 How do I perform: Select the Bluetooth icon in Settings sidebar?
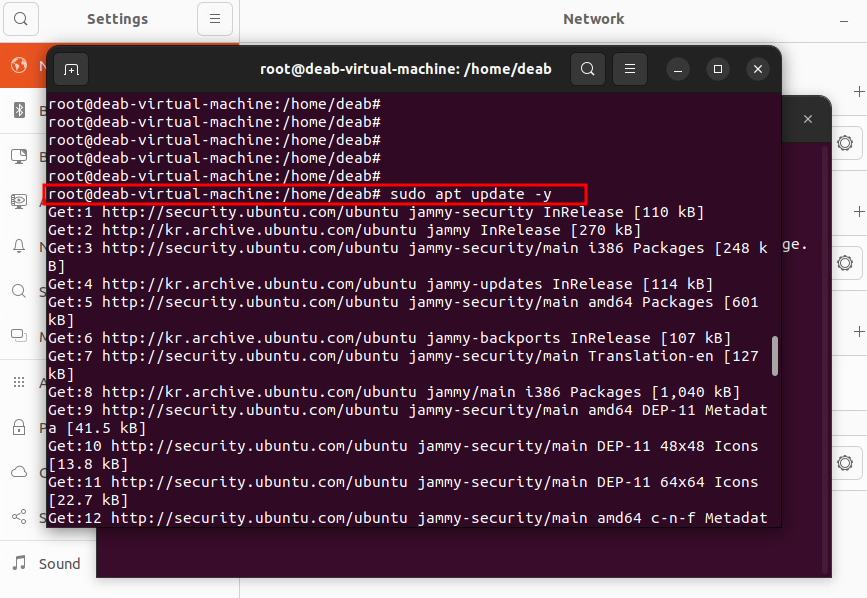pos(19,110)
